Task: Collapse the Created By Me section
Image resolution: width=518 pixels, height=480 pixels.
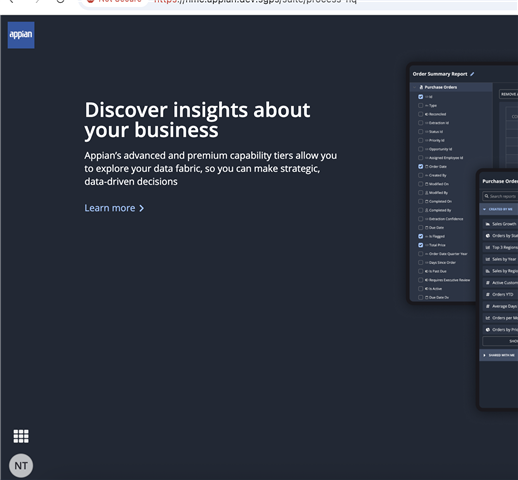Action: pyautogui.click(x=484, y=209)
